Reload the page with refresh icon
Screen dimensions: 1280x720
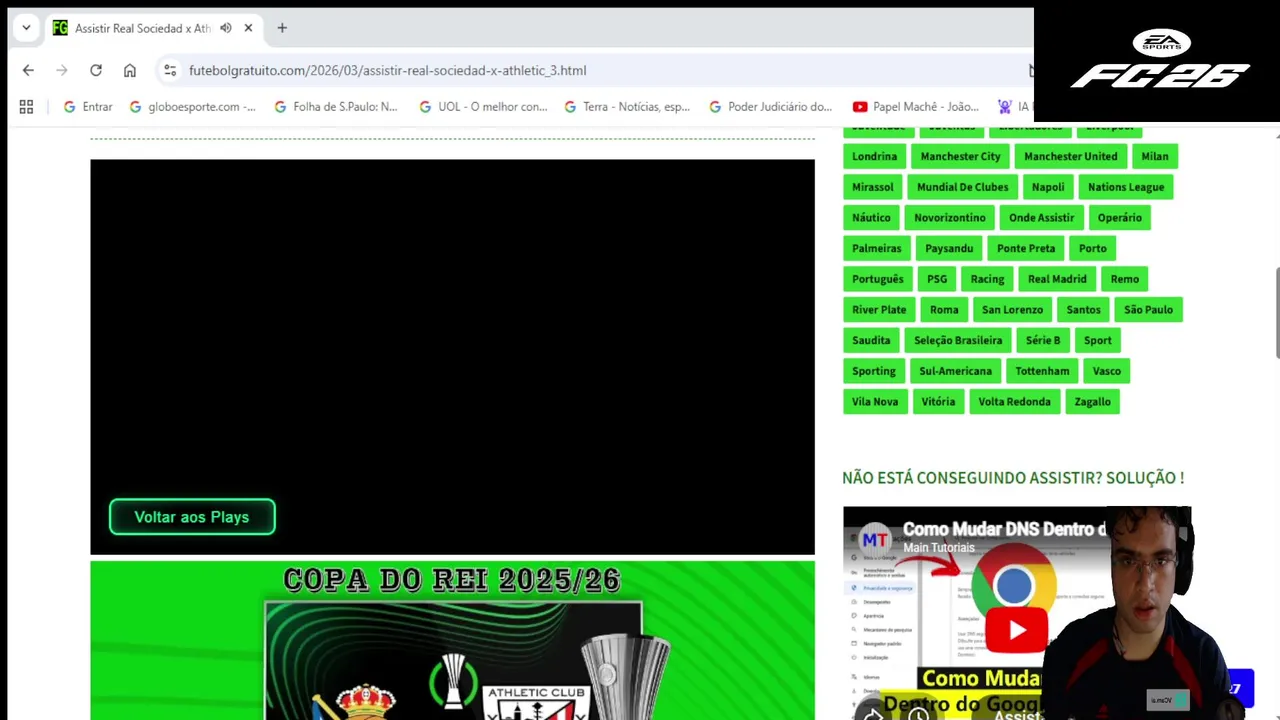coord(96,70)
